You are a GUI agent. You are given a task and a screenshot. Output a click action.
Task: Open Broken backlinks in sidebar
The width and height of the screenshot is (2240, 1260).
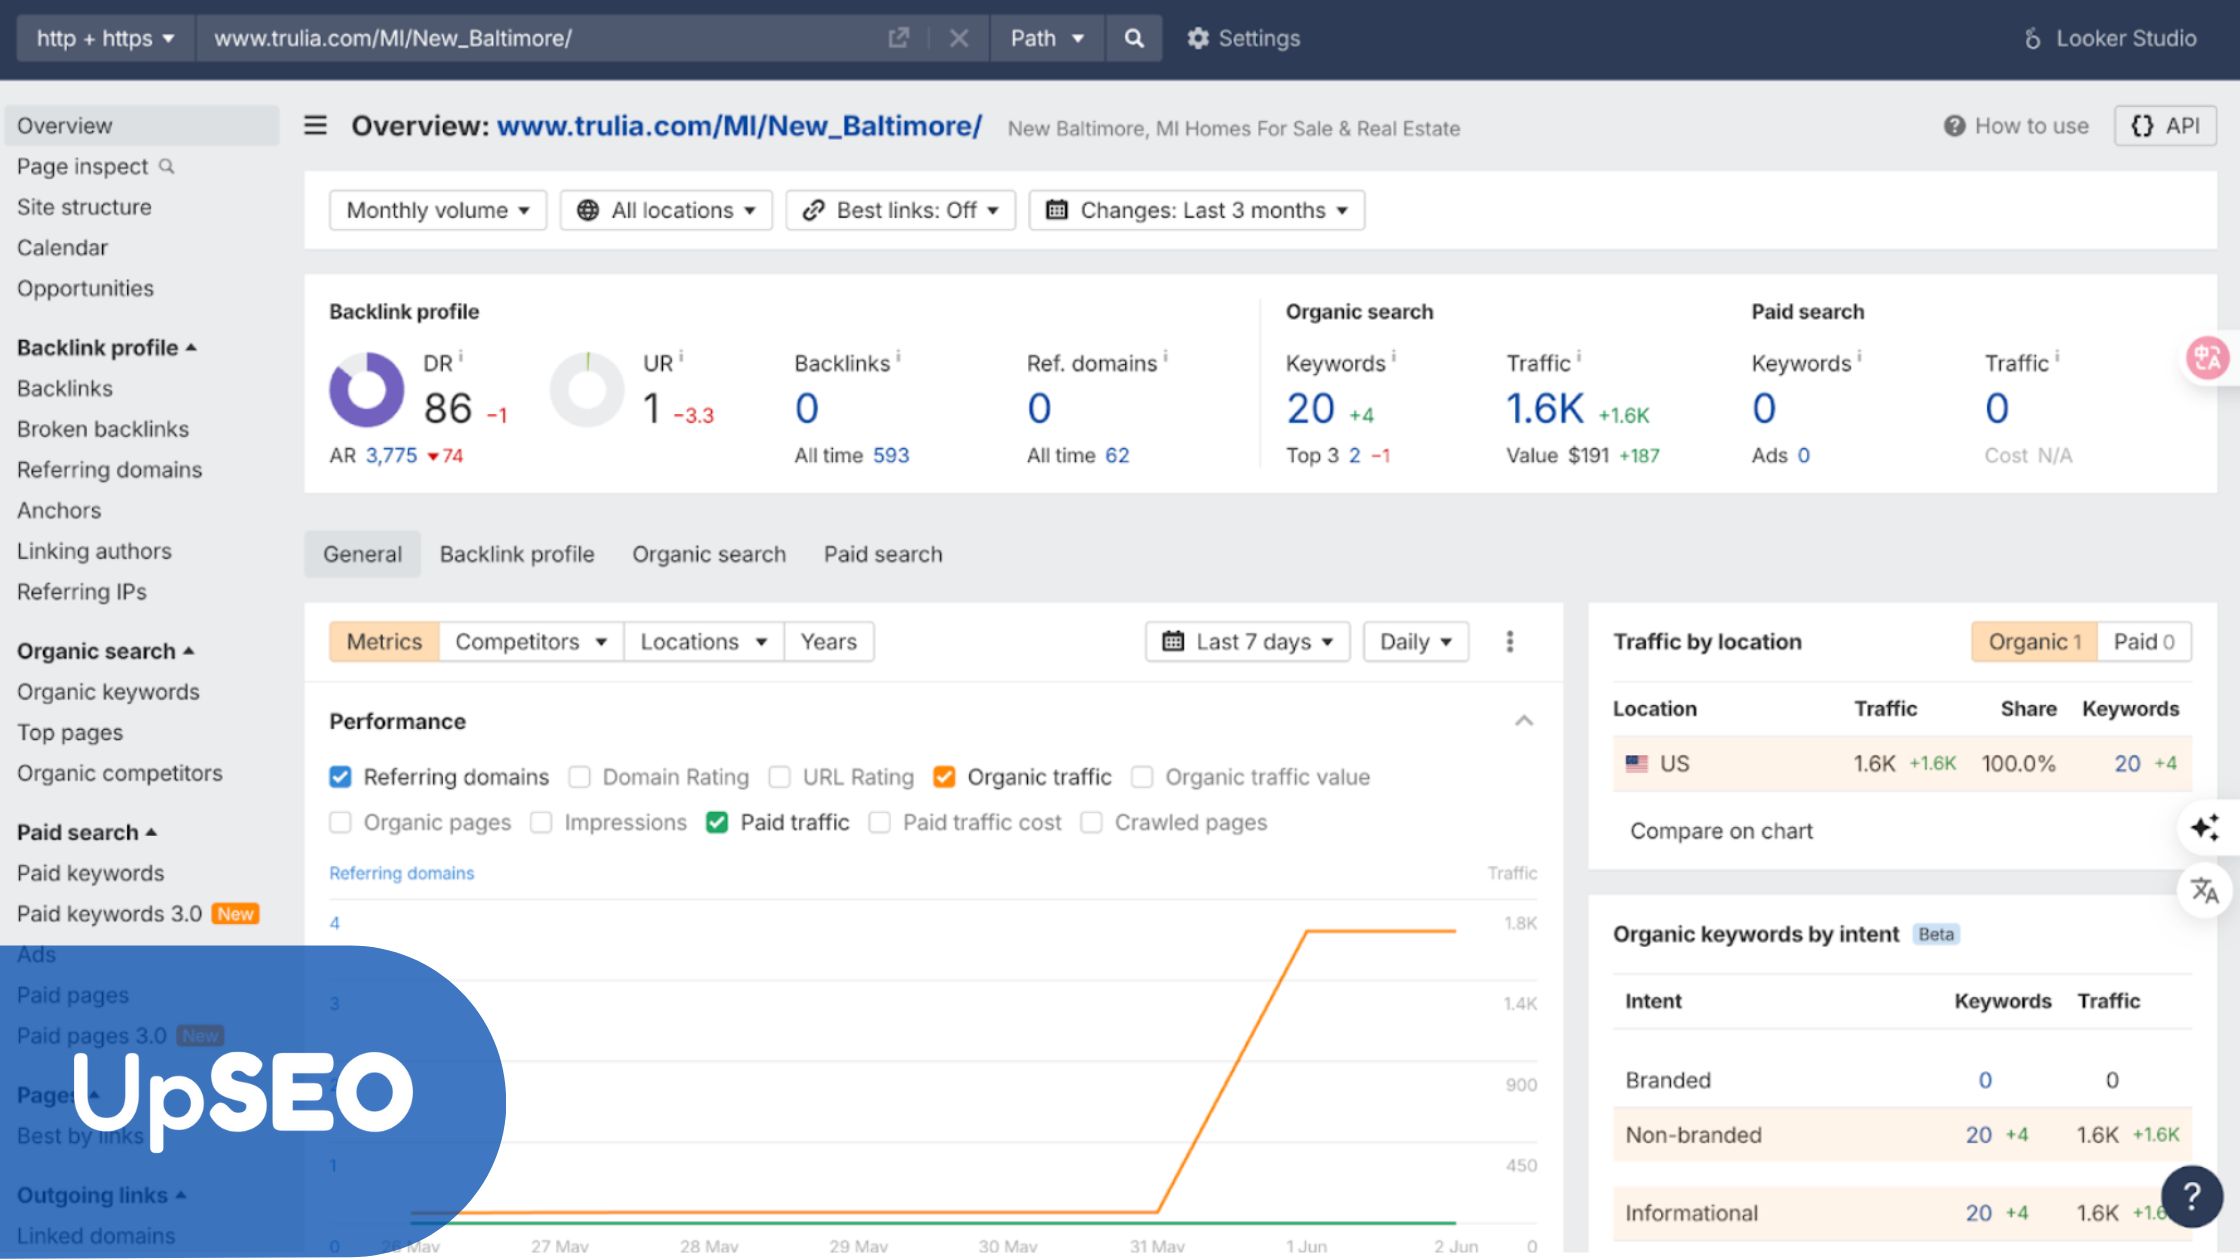pyautogui.click(x=103, y=429)
